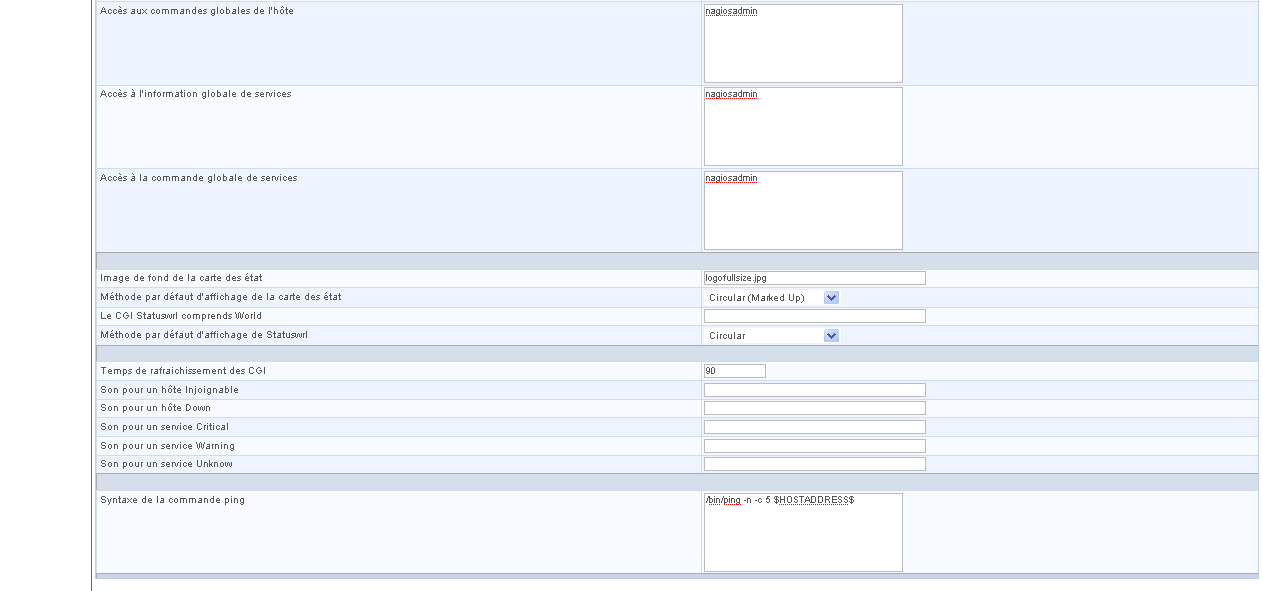The width and height of the screenshot is (1263, 591).
Task: Focus the unreachable host sound input field
Action: tap(814, 390)
